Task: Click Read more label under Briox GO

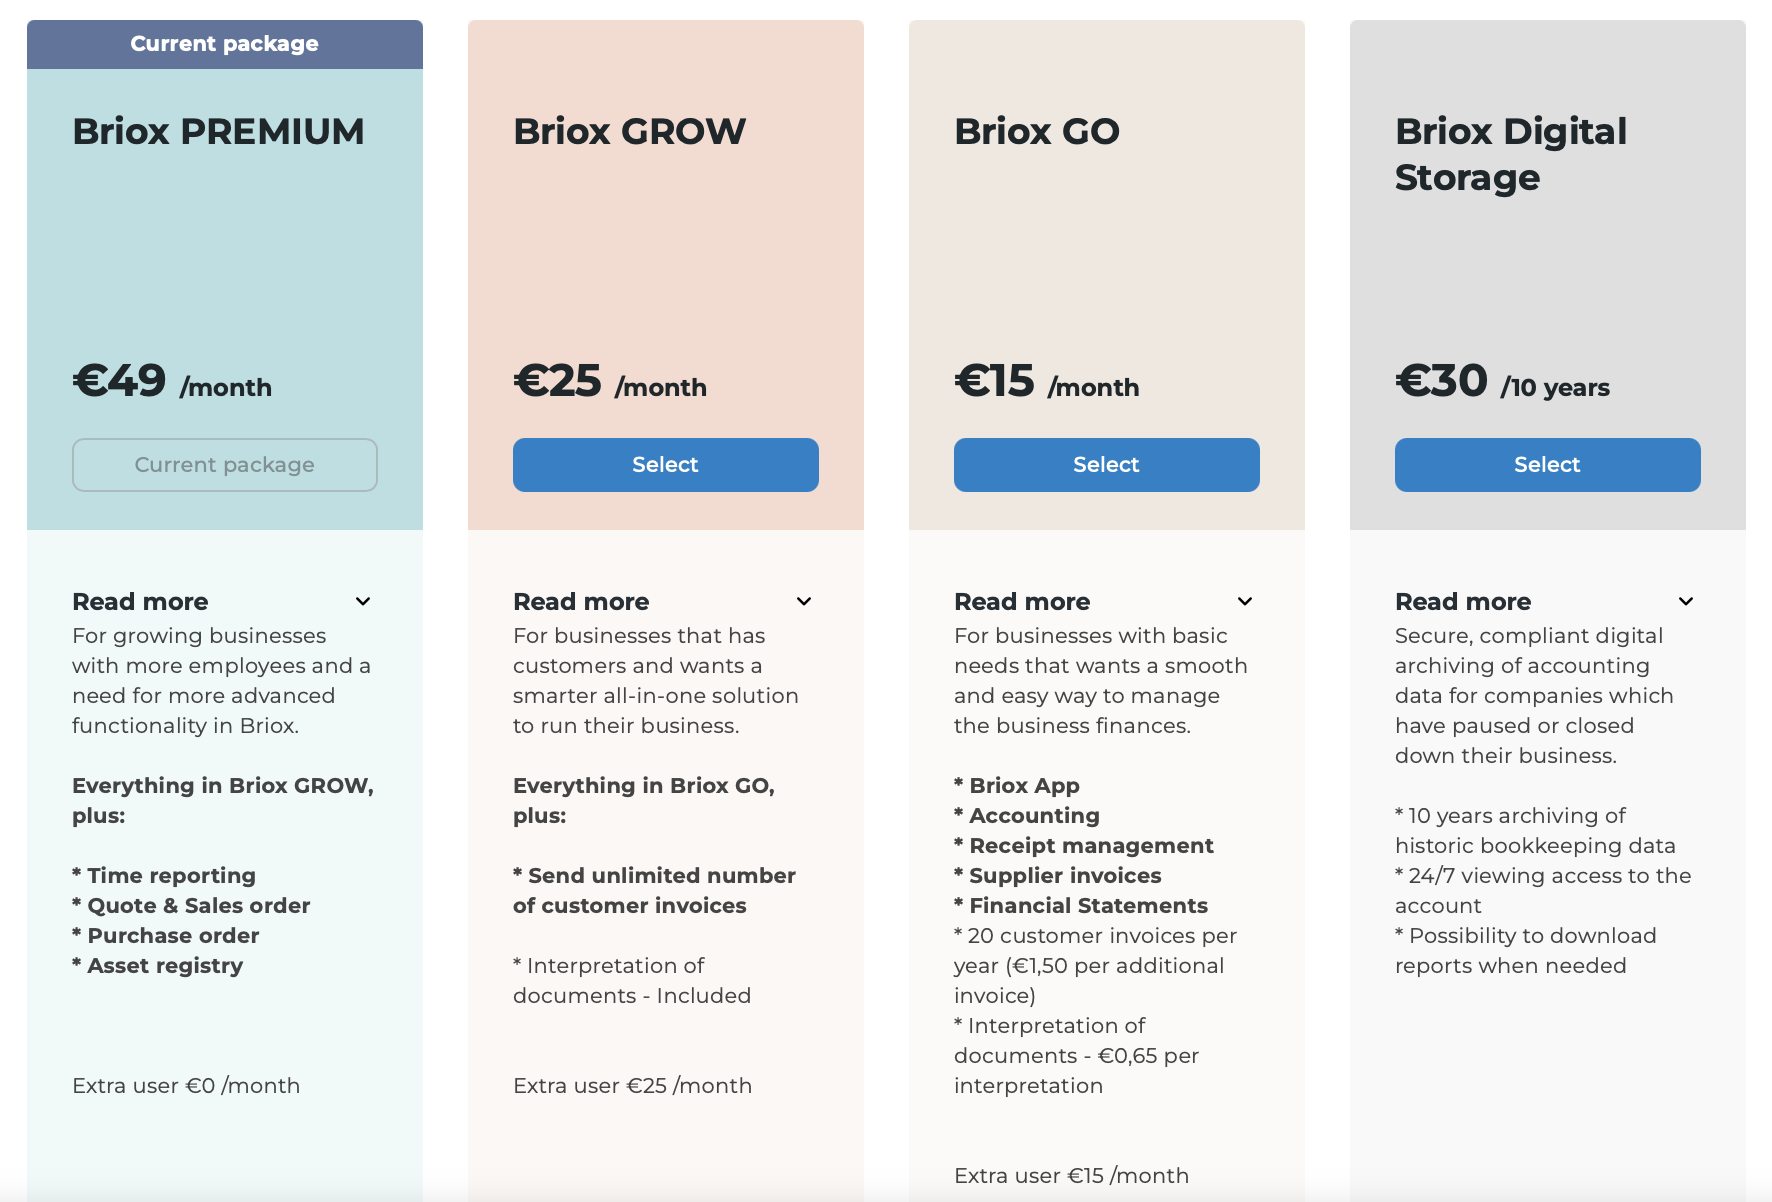Action: click(1022, 601)
